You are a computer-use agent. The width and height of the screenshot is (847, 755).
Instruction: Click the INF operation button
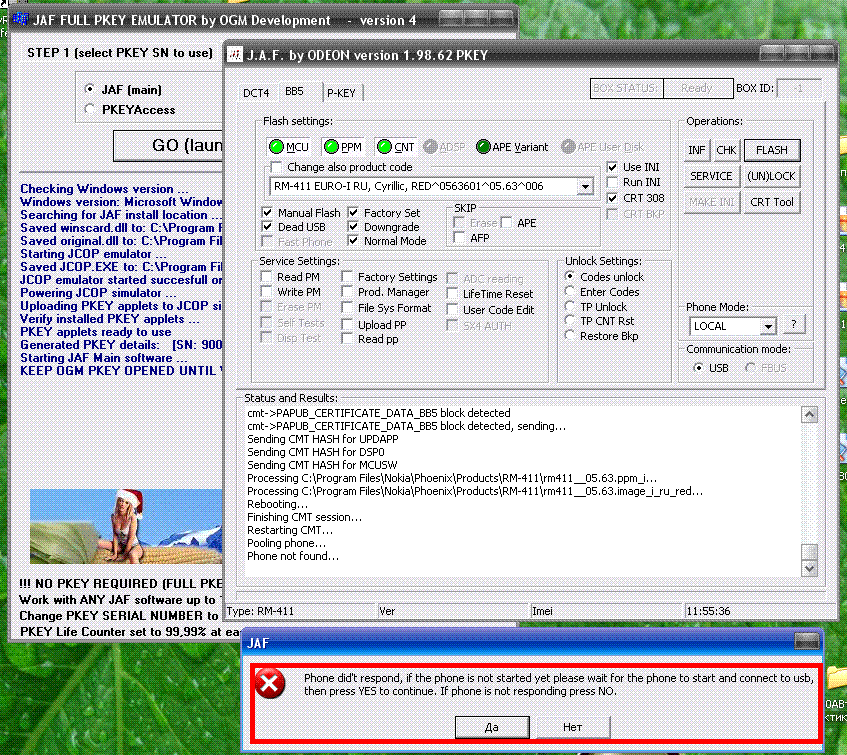point(697,150)
